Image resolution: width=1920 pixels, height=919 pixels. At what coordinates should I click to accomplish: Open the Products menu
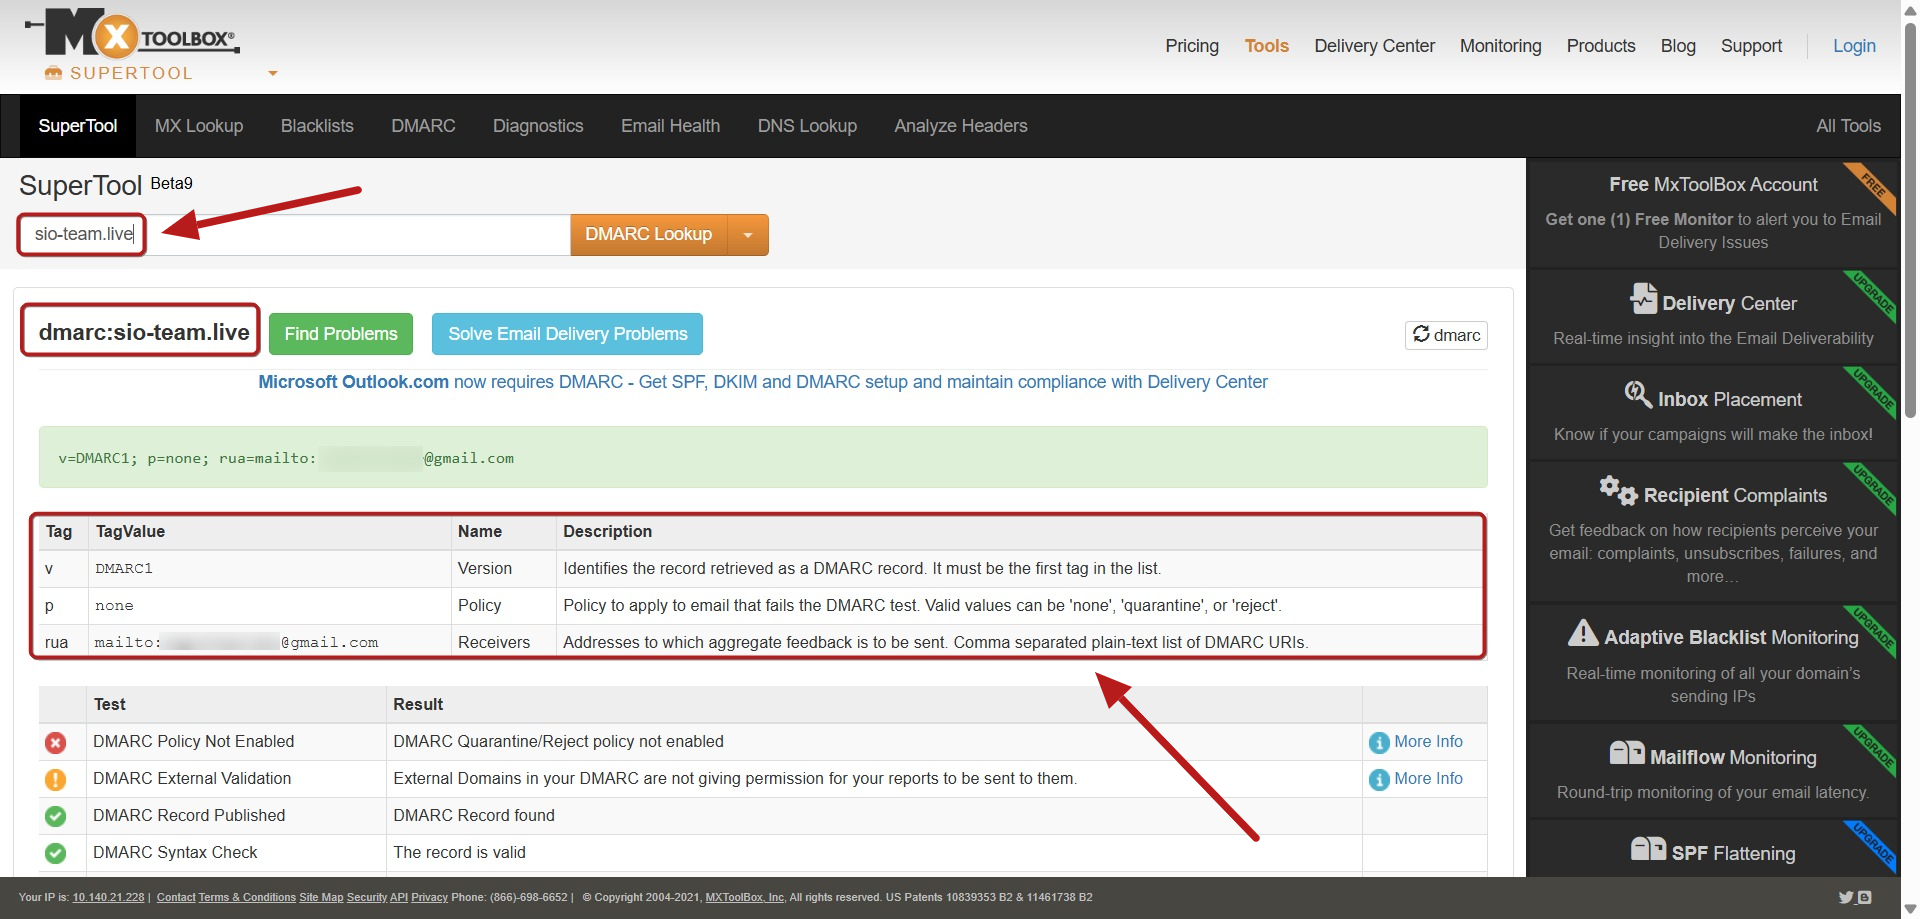coord(1601,46)
